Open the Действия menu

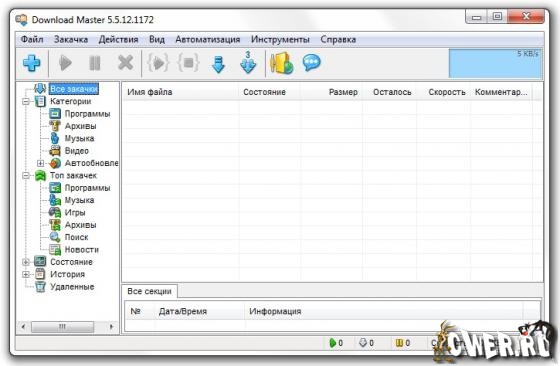[119, 39]
